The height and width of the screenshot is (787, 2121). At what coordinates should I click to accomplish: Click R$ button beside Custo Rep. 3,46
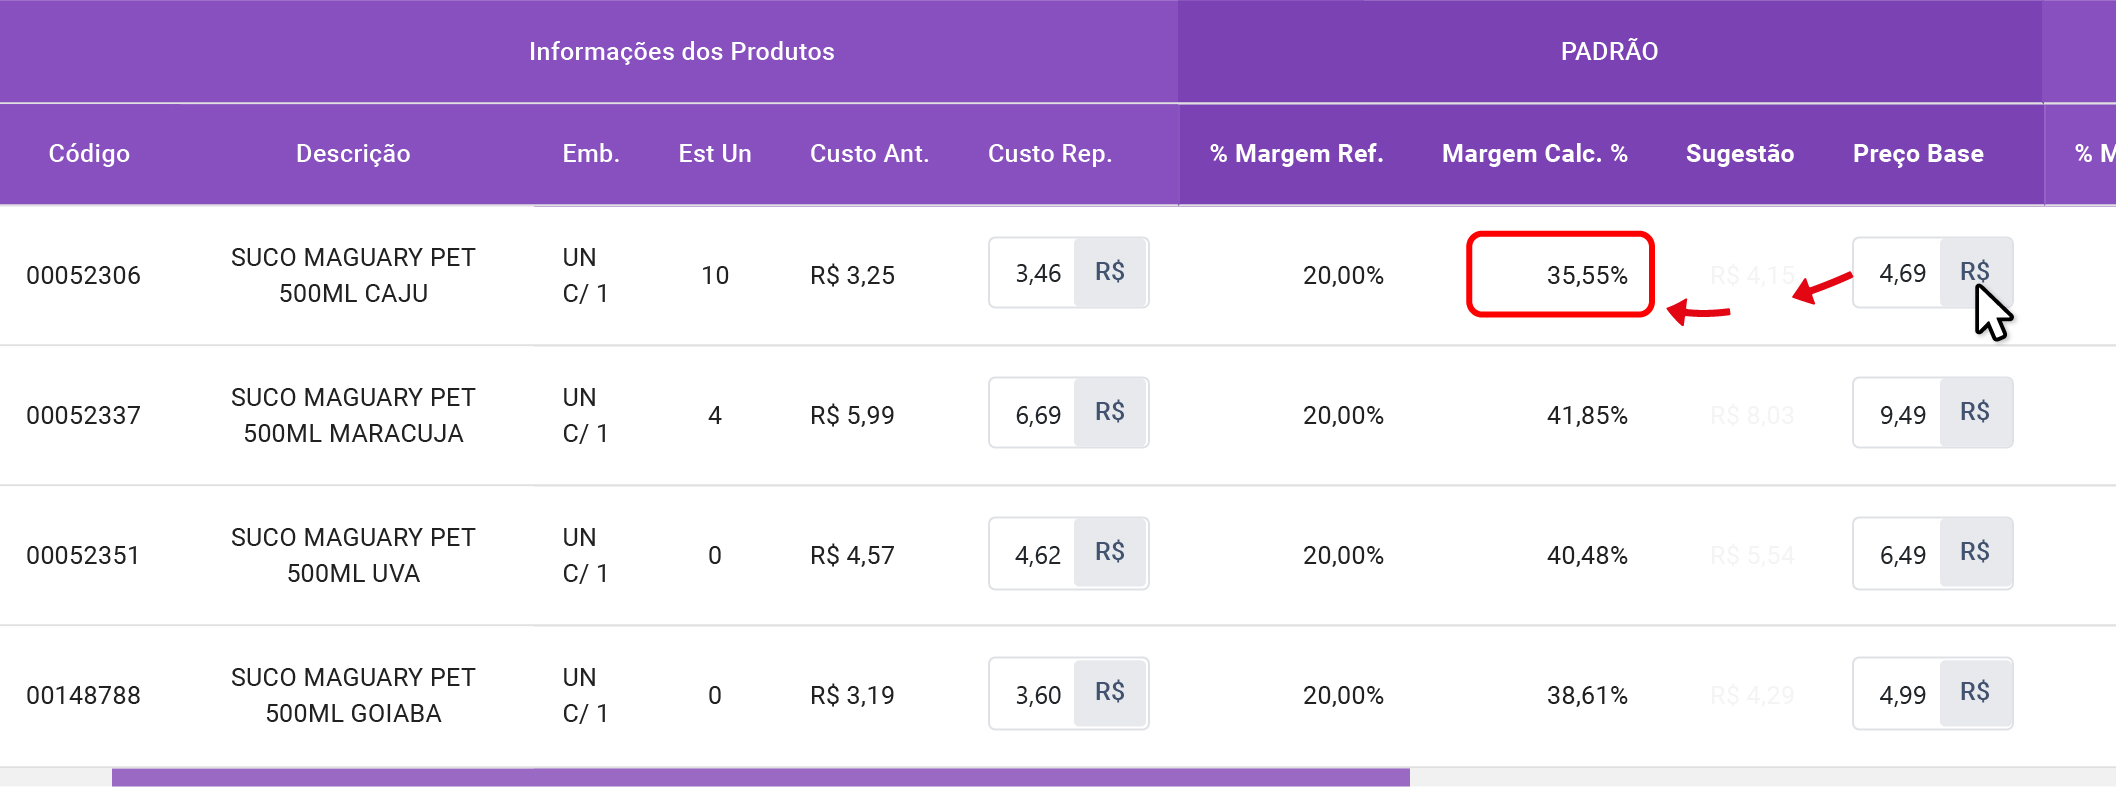tap(1110, 272)
